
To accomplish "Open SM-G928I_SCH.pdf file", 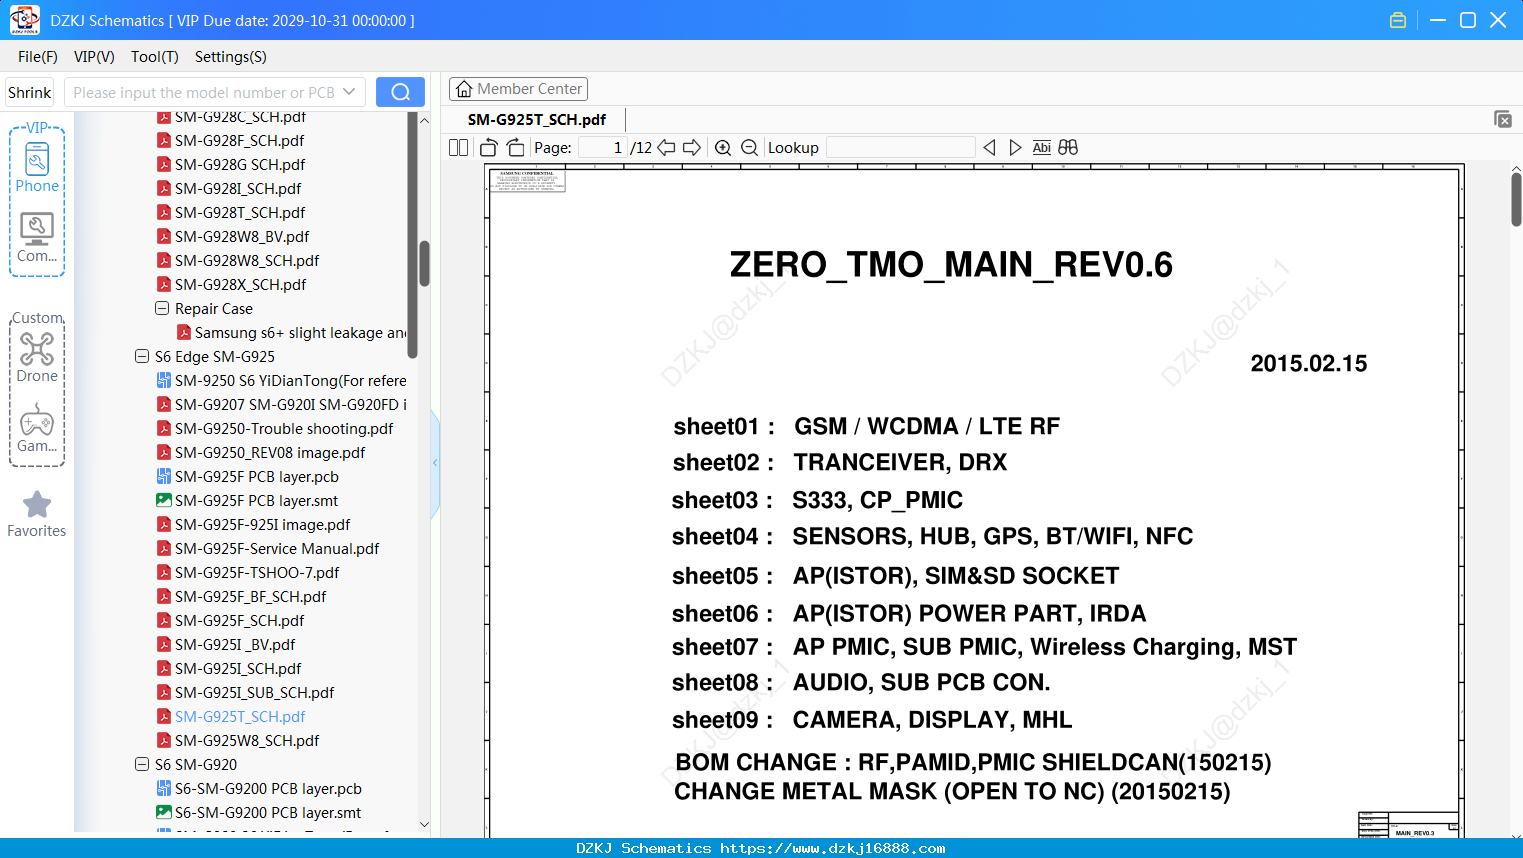I will coord(238,189).
